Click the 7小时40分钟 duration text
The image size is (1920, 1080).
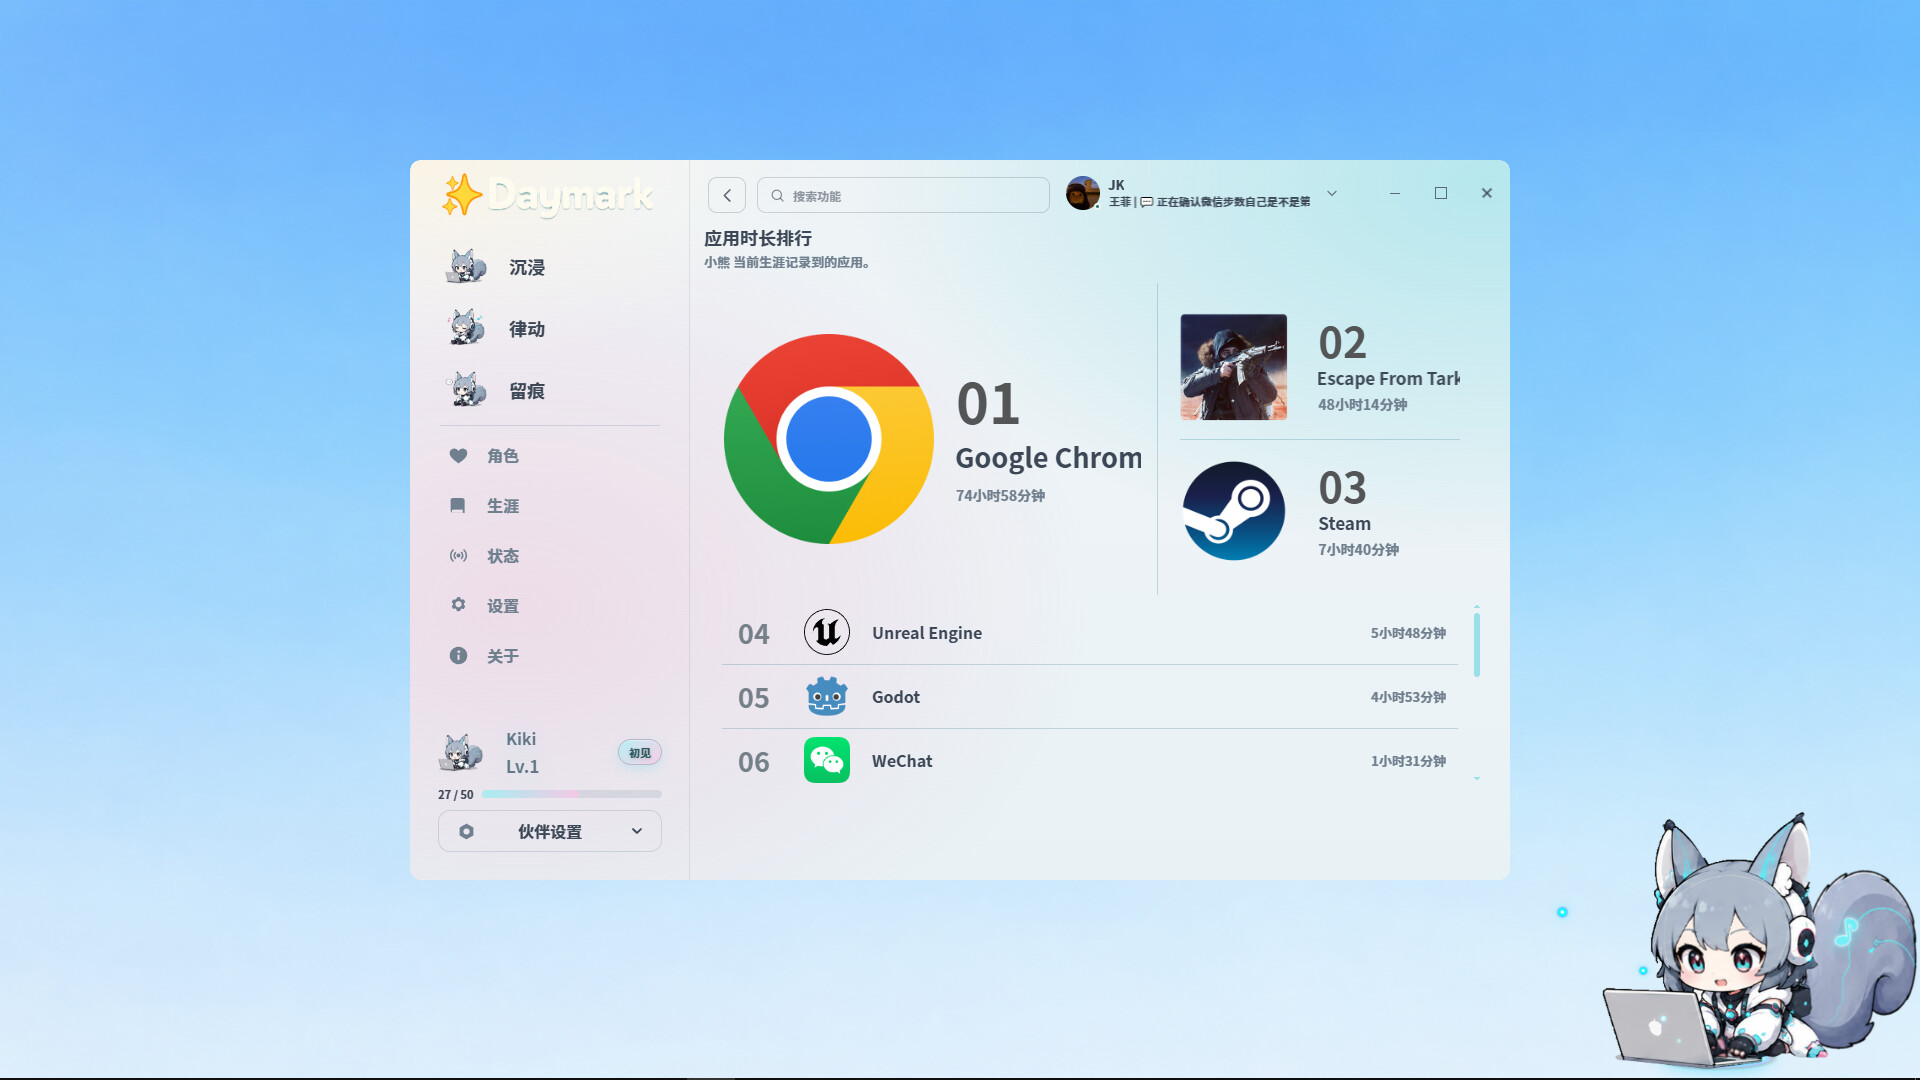tap(1358, 550)
